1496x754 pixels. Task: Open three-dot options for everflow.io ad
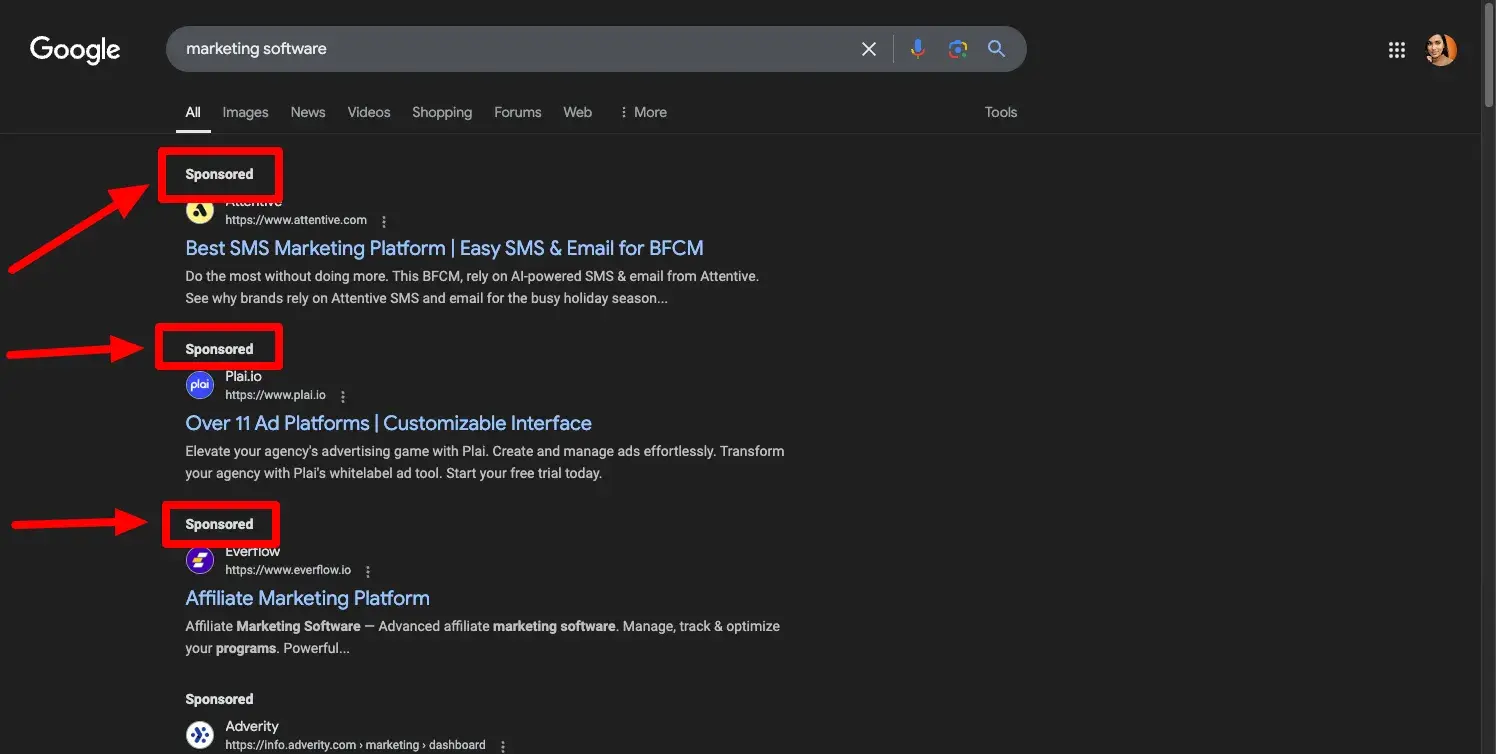(x=368, y=571)
